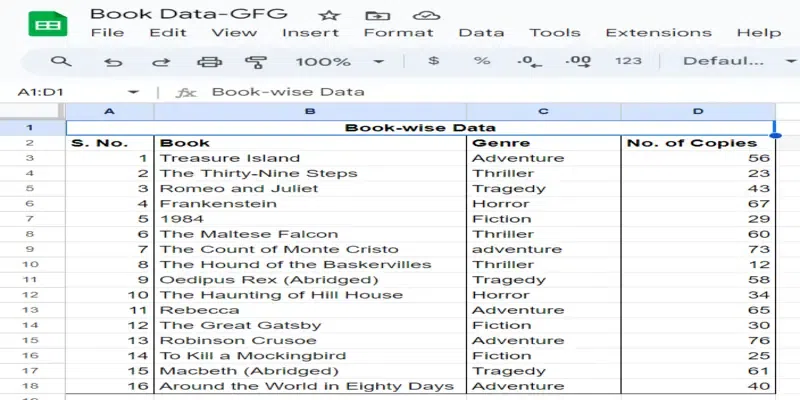Viewport: 800px width, 400px height.
Task: Select The Count of Monte Cristo cell
Action: (310, 249)
